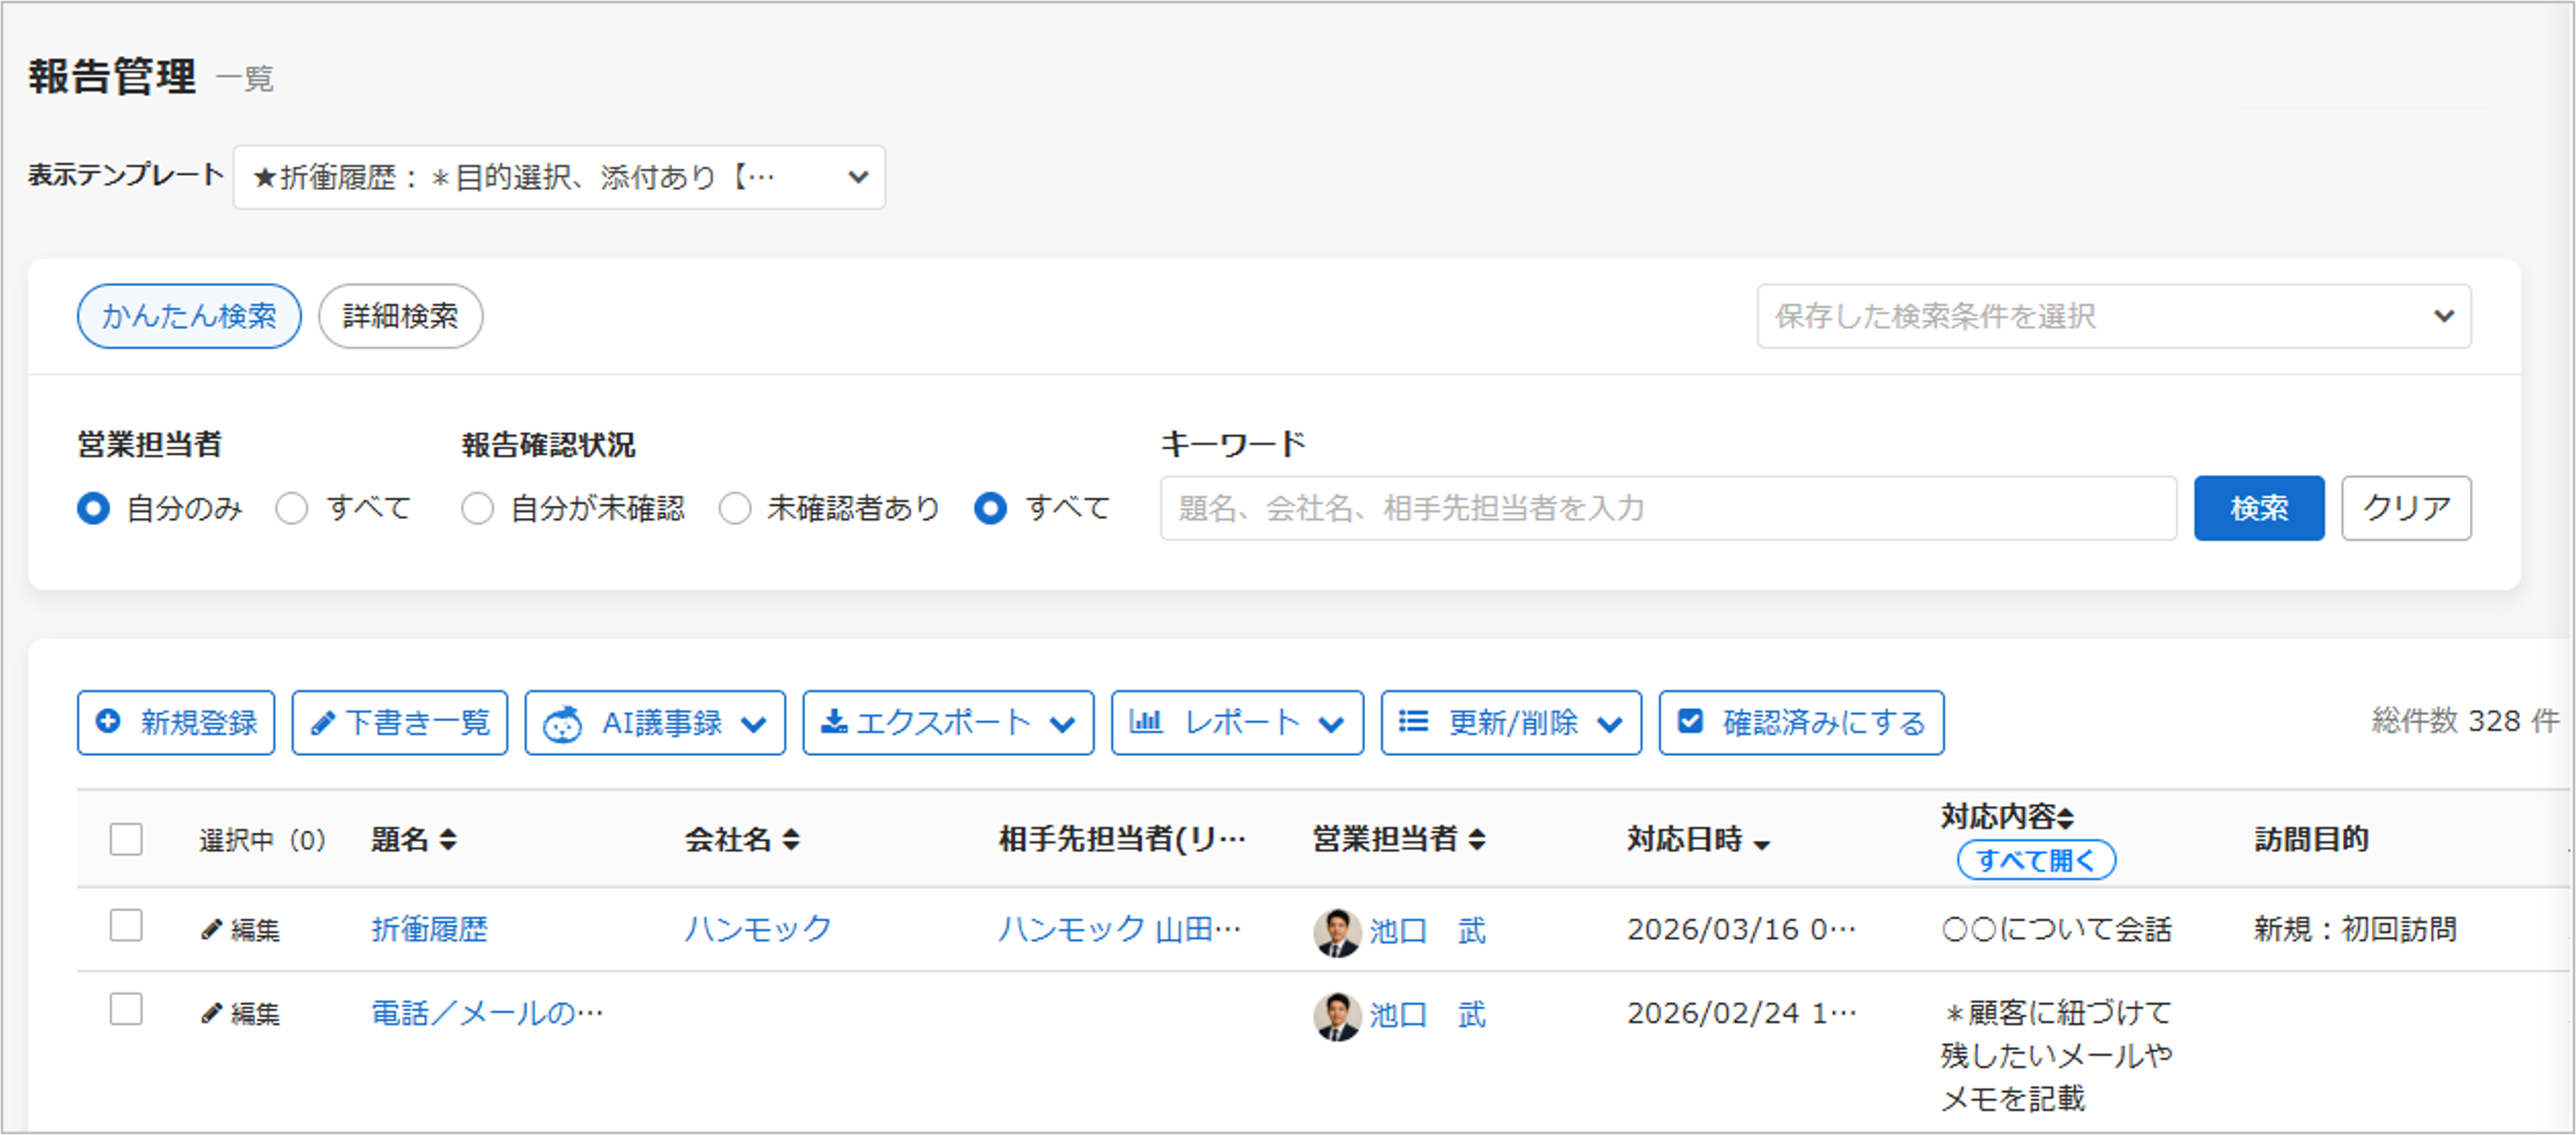2576x1135 pixels.
Task: Check the 折衝履歴 row checkbox
Action: tap(126, 926)
